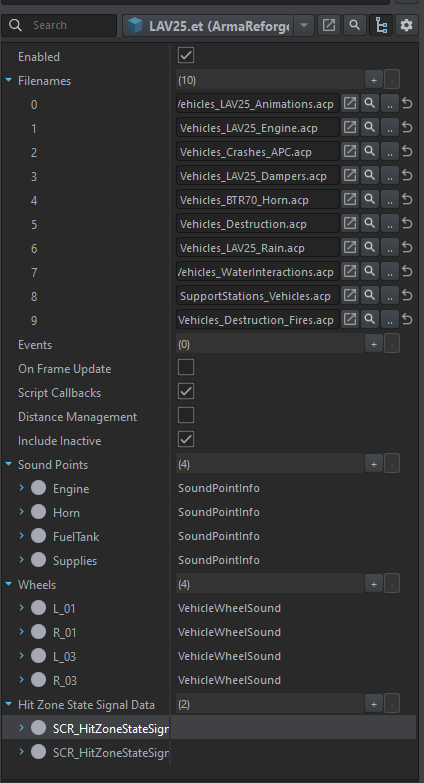Open the LAV25.et prefab dropdown arrow
The height and width of the screenshot is (783, 424).
304,25
